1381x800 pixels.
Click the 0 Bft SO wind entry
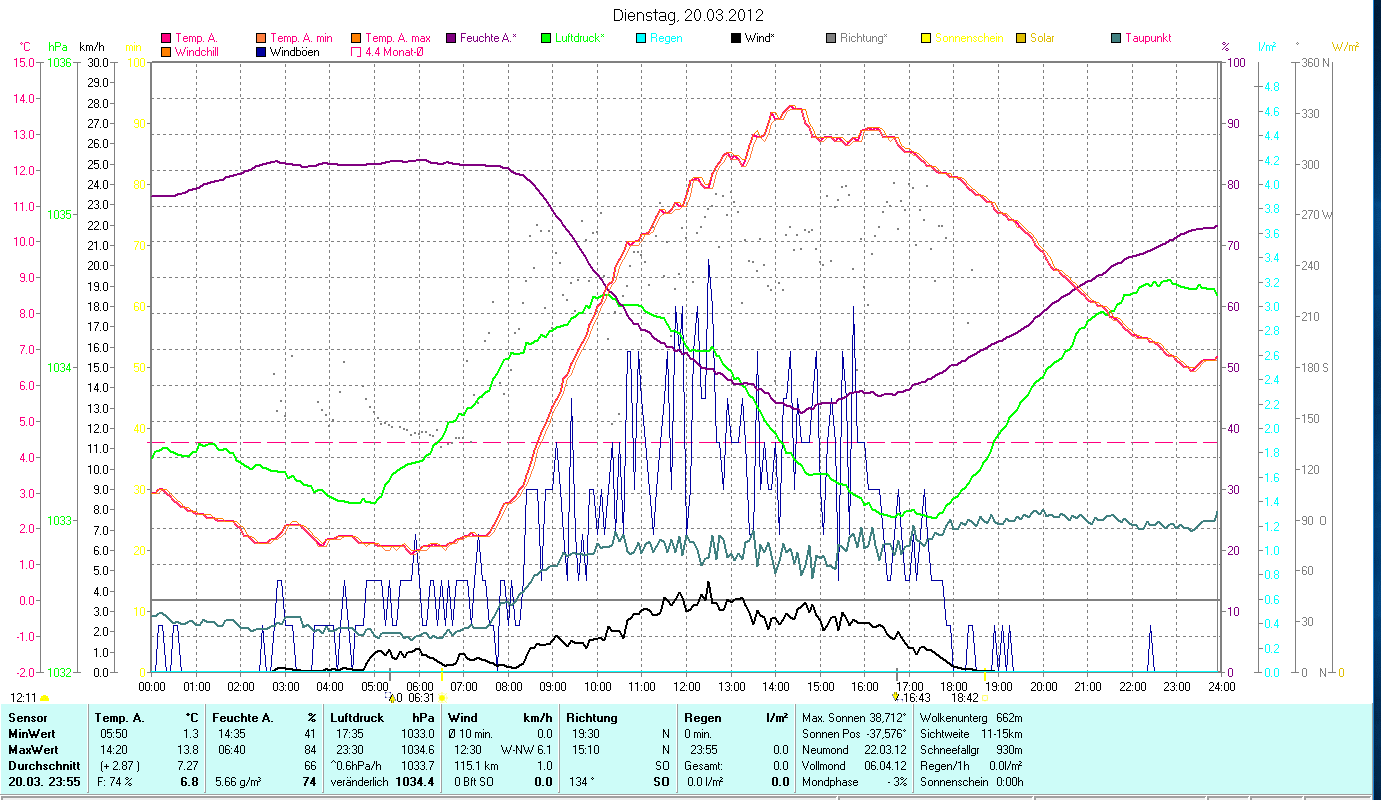pos(474,781)
